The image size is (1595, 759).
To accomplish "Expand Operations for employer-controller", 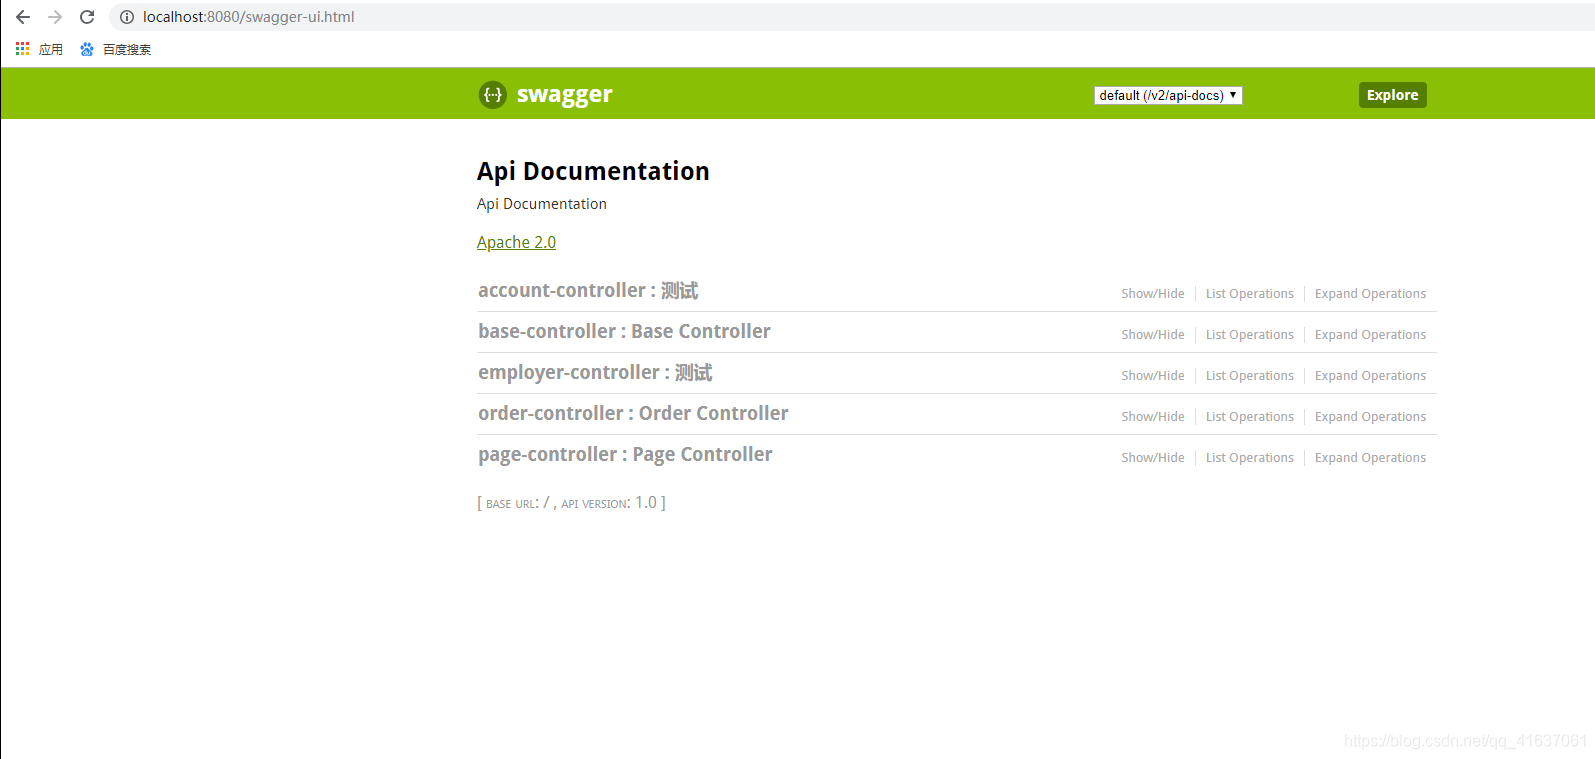I will (1370, 376).
